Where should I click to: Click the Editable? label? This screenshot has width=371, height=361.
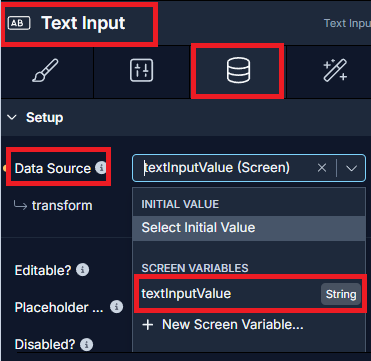[43, 270]
